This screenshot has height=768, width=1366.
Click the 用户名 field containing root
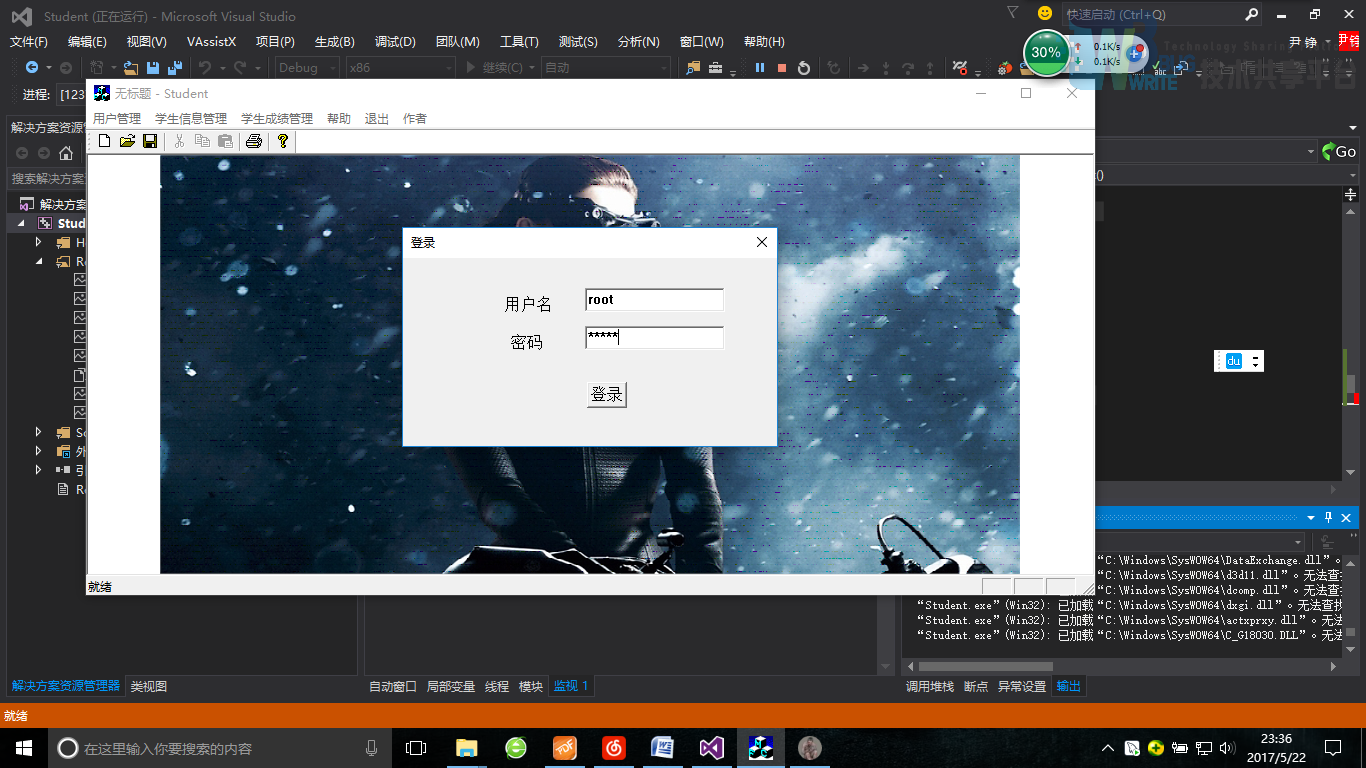pos(654,300)
